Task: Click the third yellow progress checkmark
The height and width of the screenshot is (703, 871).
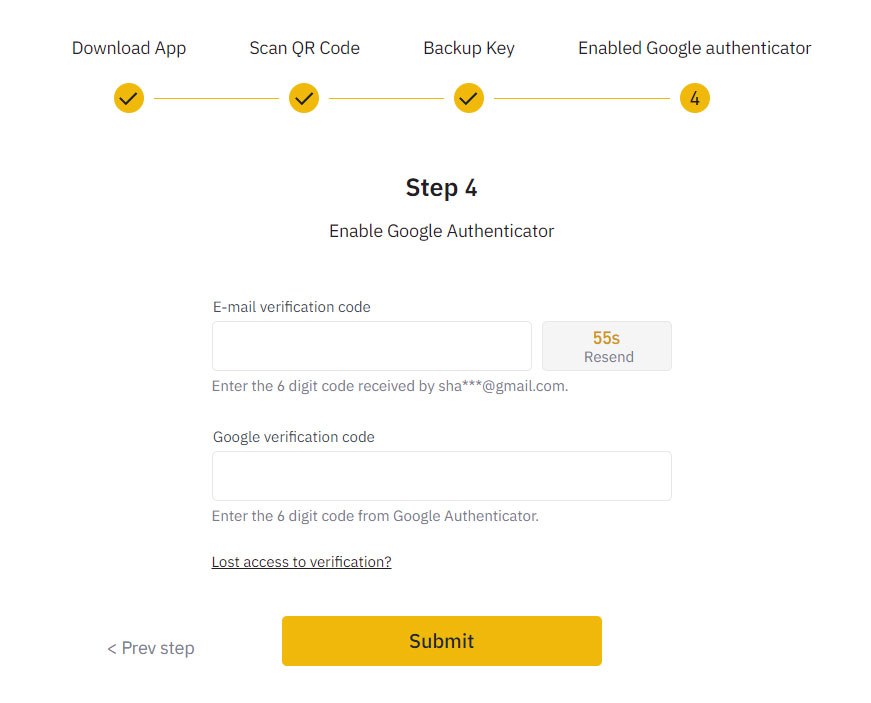Action: pos(468,98)
